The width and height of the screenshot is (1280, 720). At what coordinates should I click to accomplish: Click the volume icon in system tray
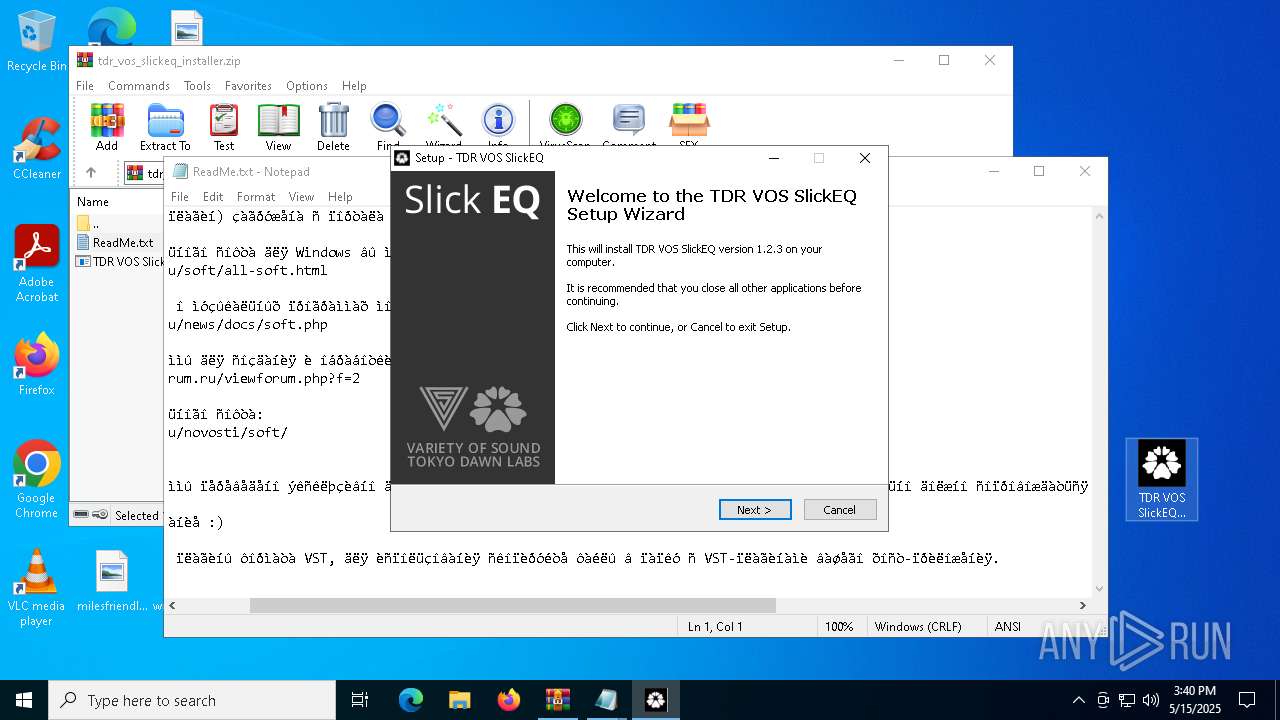1150,700
